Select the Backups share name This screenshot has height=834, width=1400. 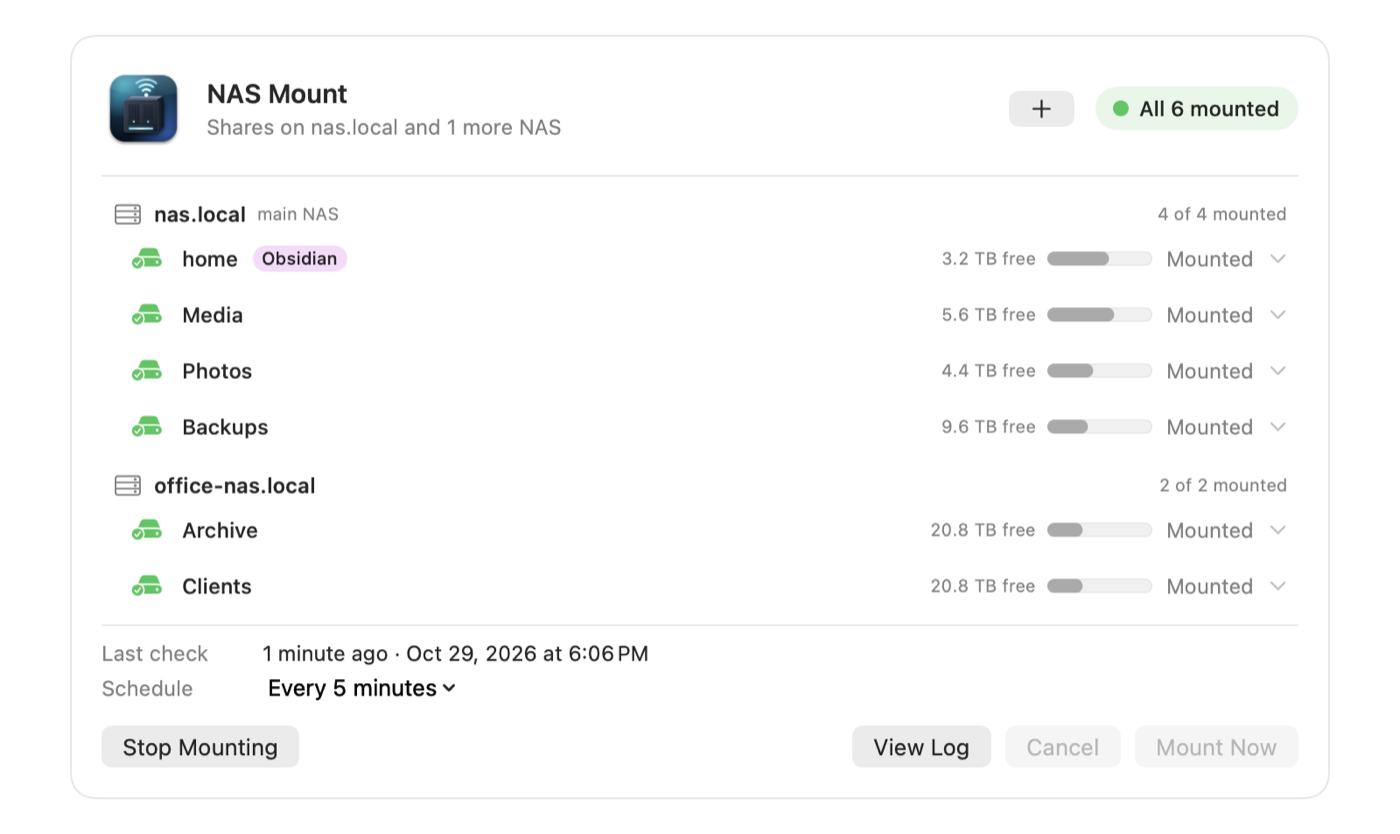tap(225, 427)
